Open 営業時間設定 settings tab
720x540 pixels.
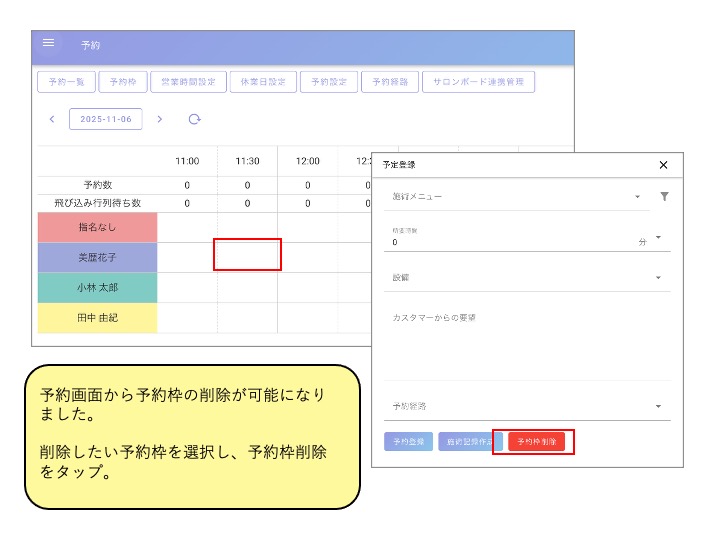click(x=187, y=82)
